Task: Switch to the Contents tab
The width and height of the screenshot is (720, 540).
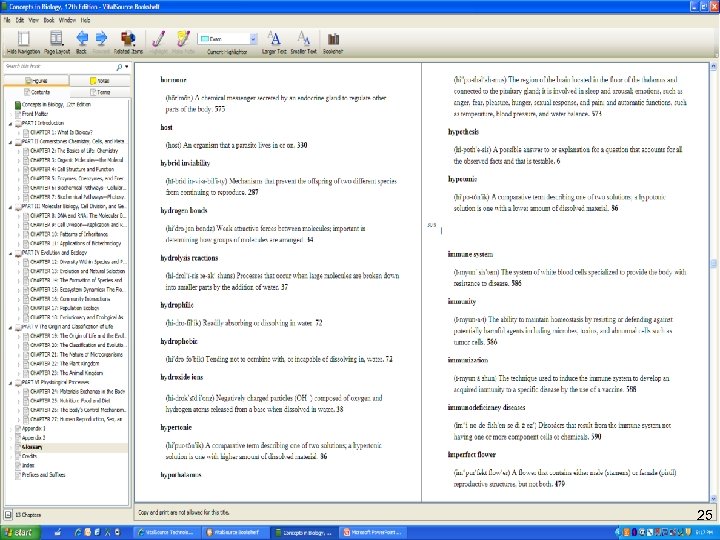Action: (36, 92)
